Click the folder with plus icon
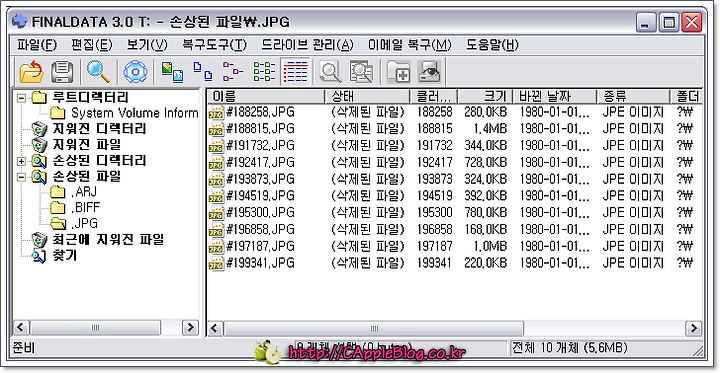720x373 pixels. (399, 72)
